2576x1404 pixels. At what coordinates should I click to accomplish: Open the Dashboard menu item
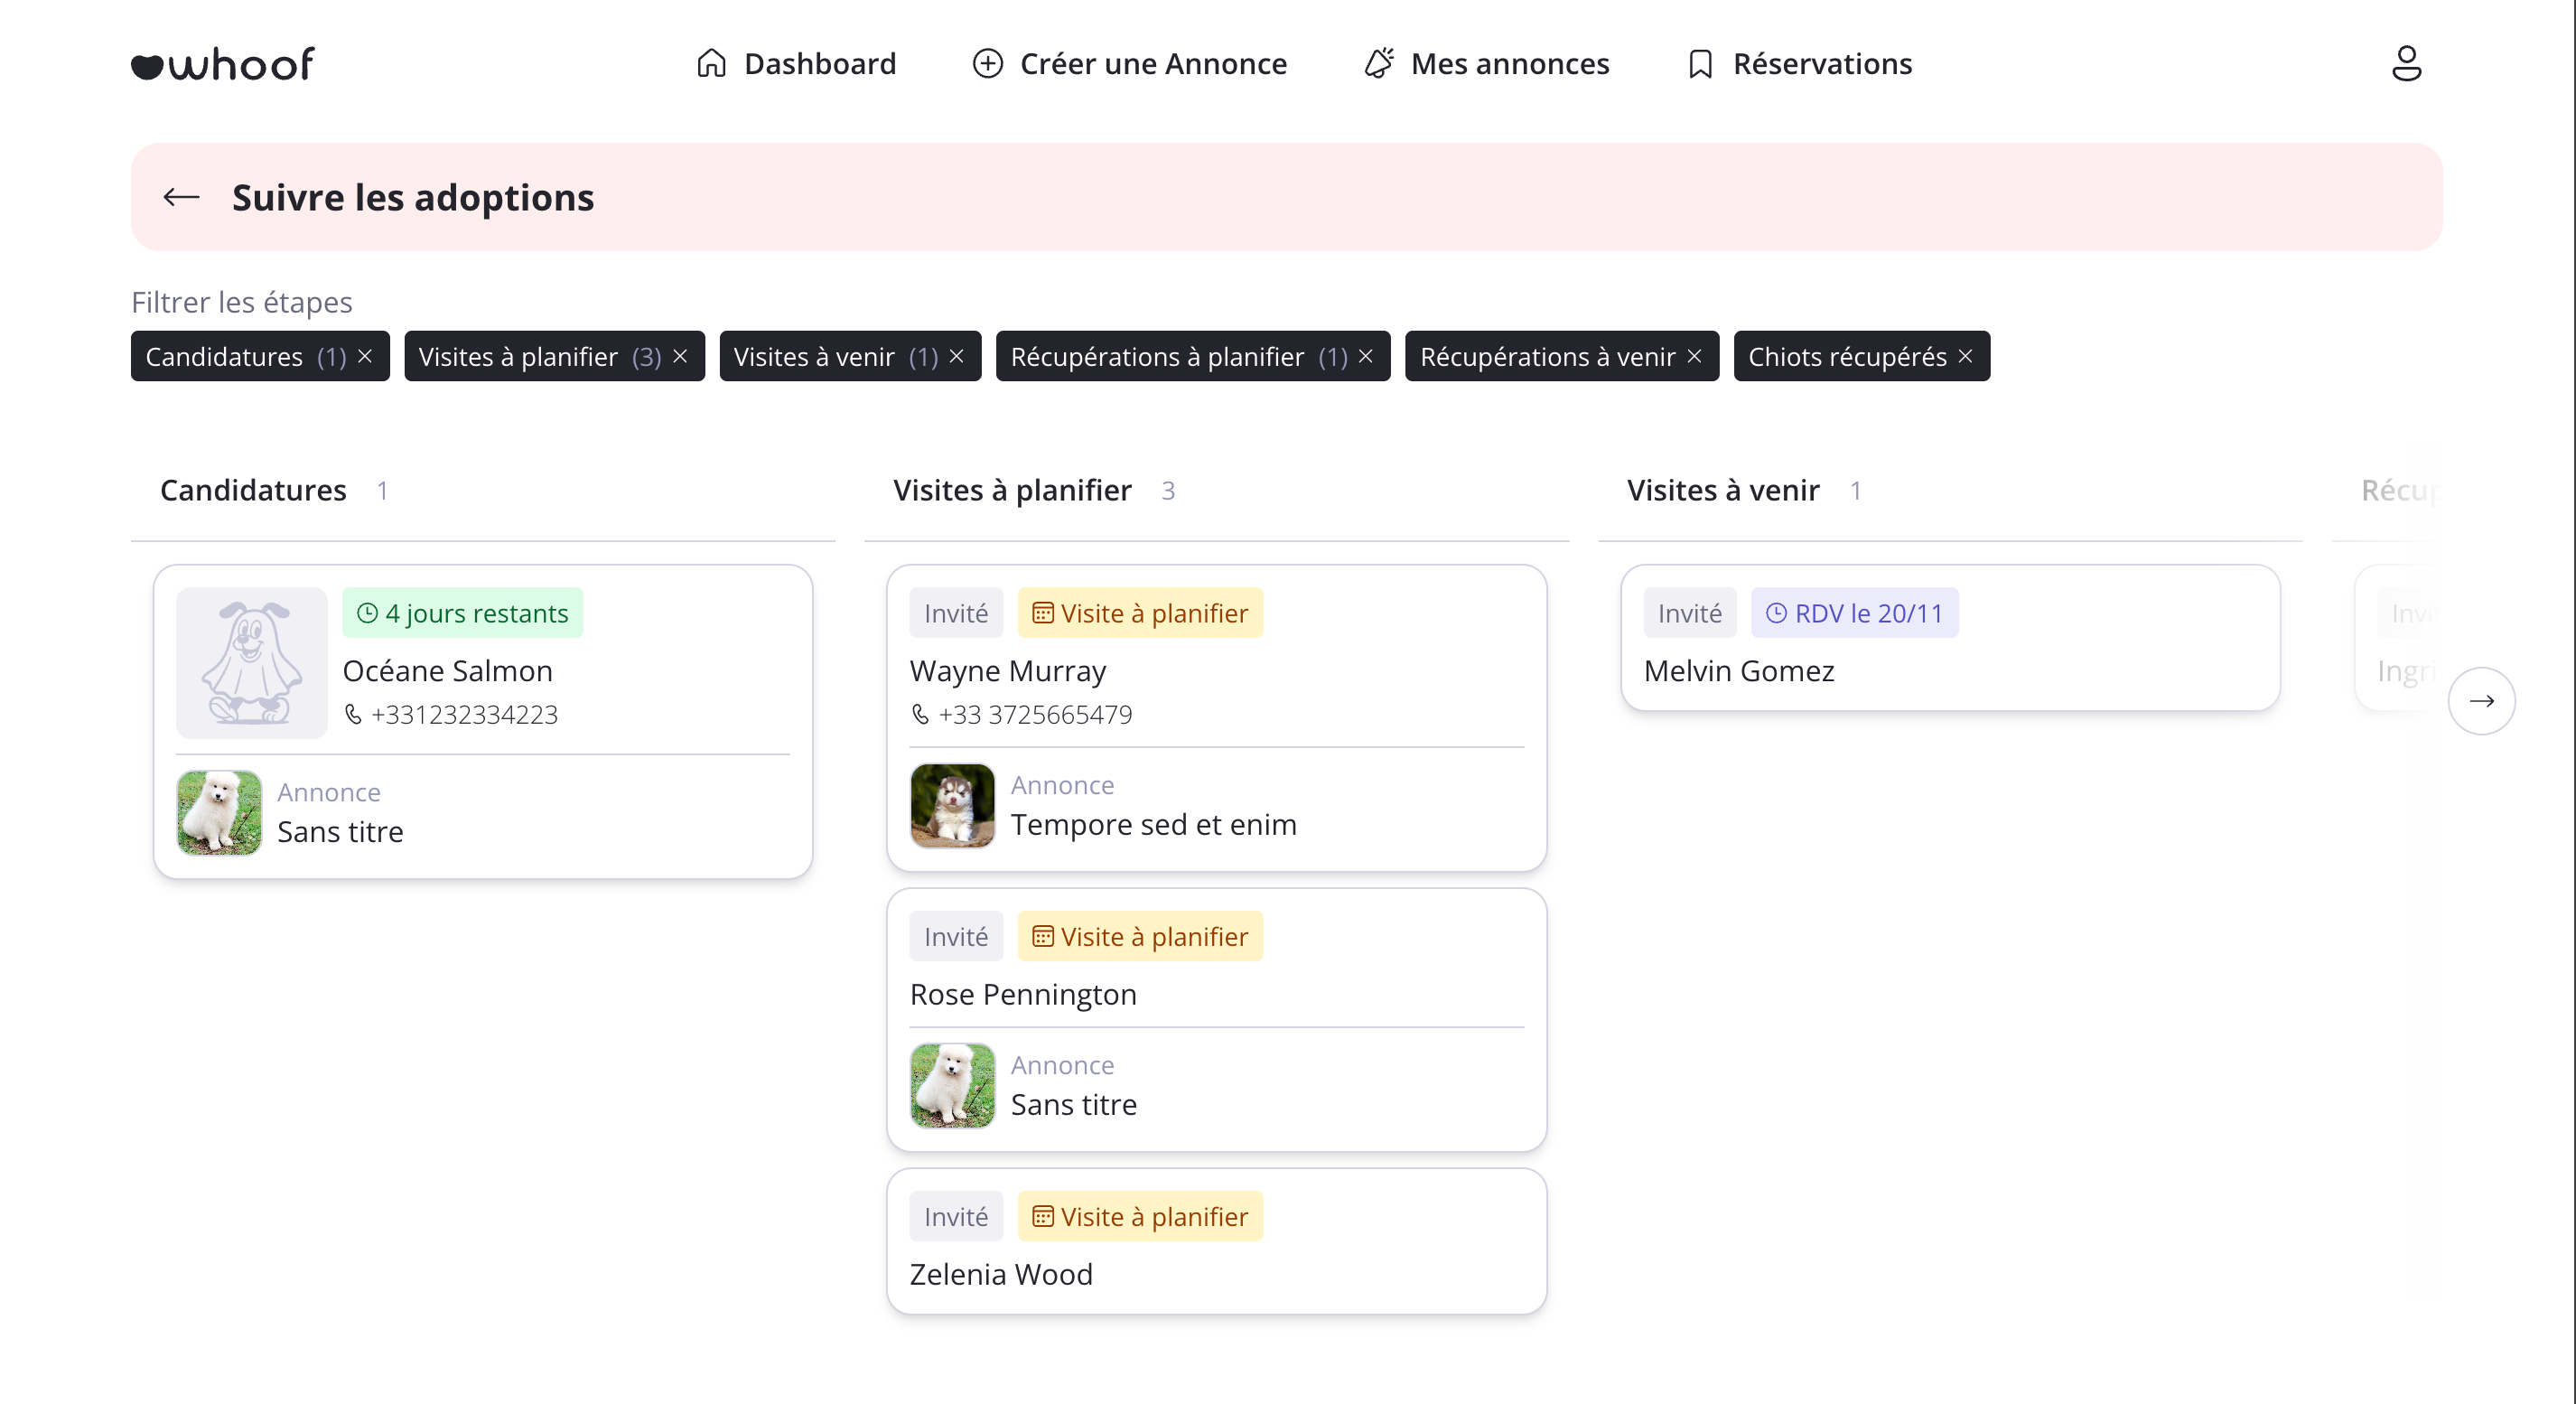tap(796, 64)
